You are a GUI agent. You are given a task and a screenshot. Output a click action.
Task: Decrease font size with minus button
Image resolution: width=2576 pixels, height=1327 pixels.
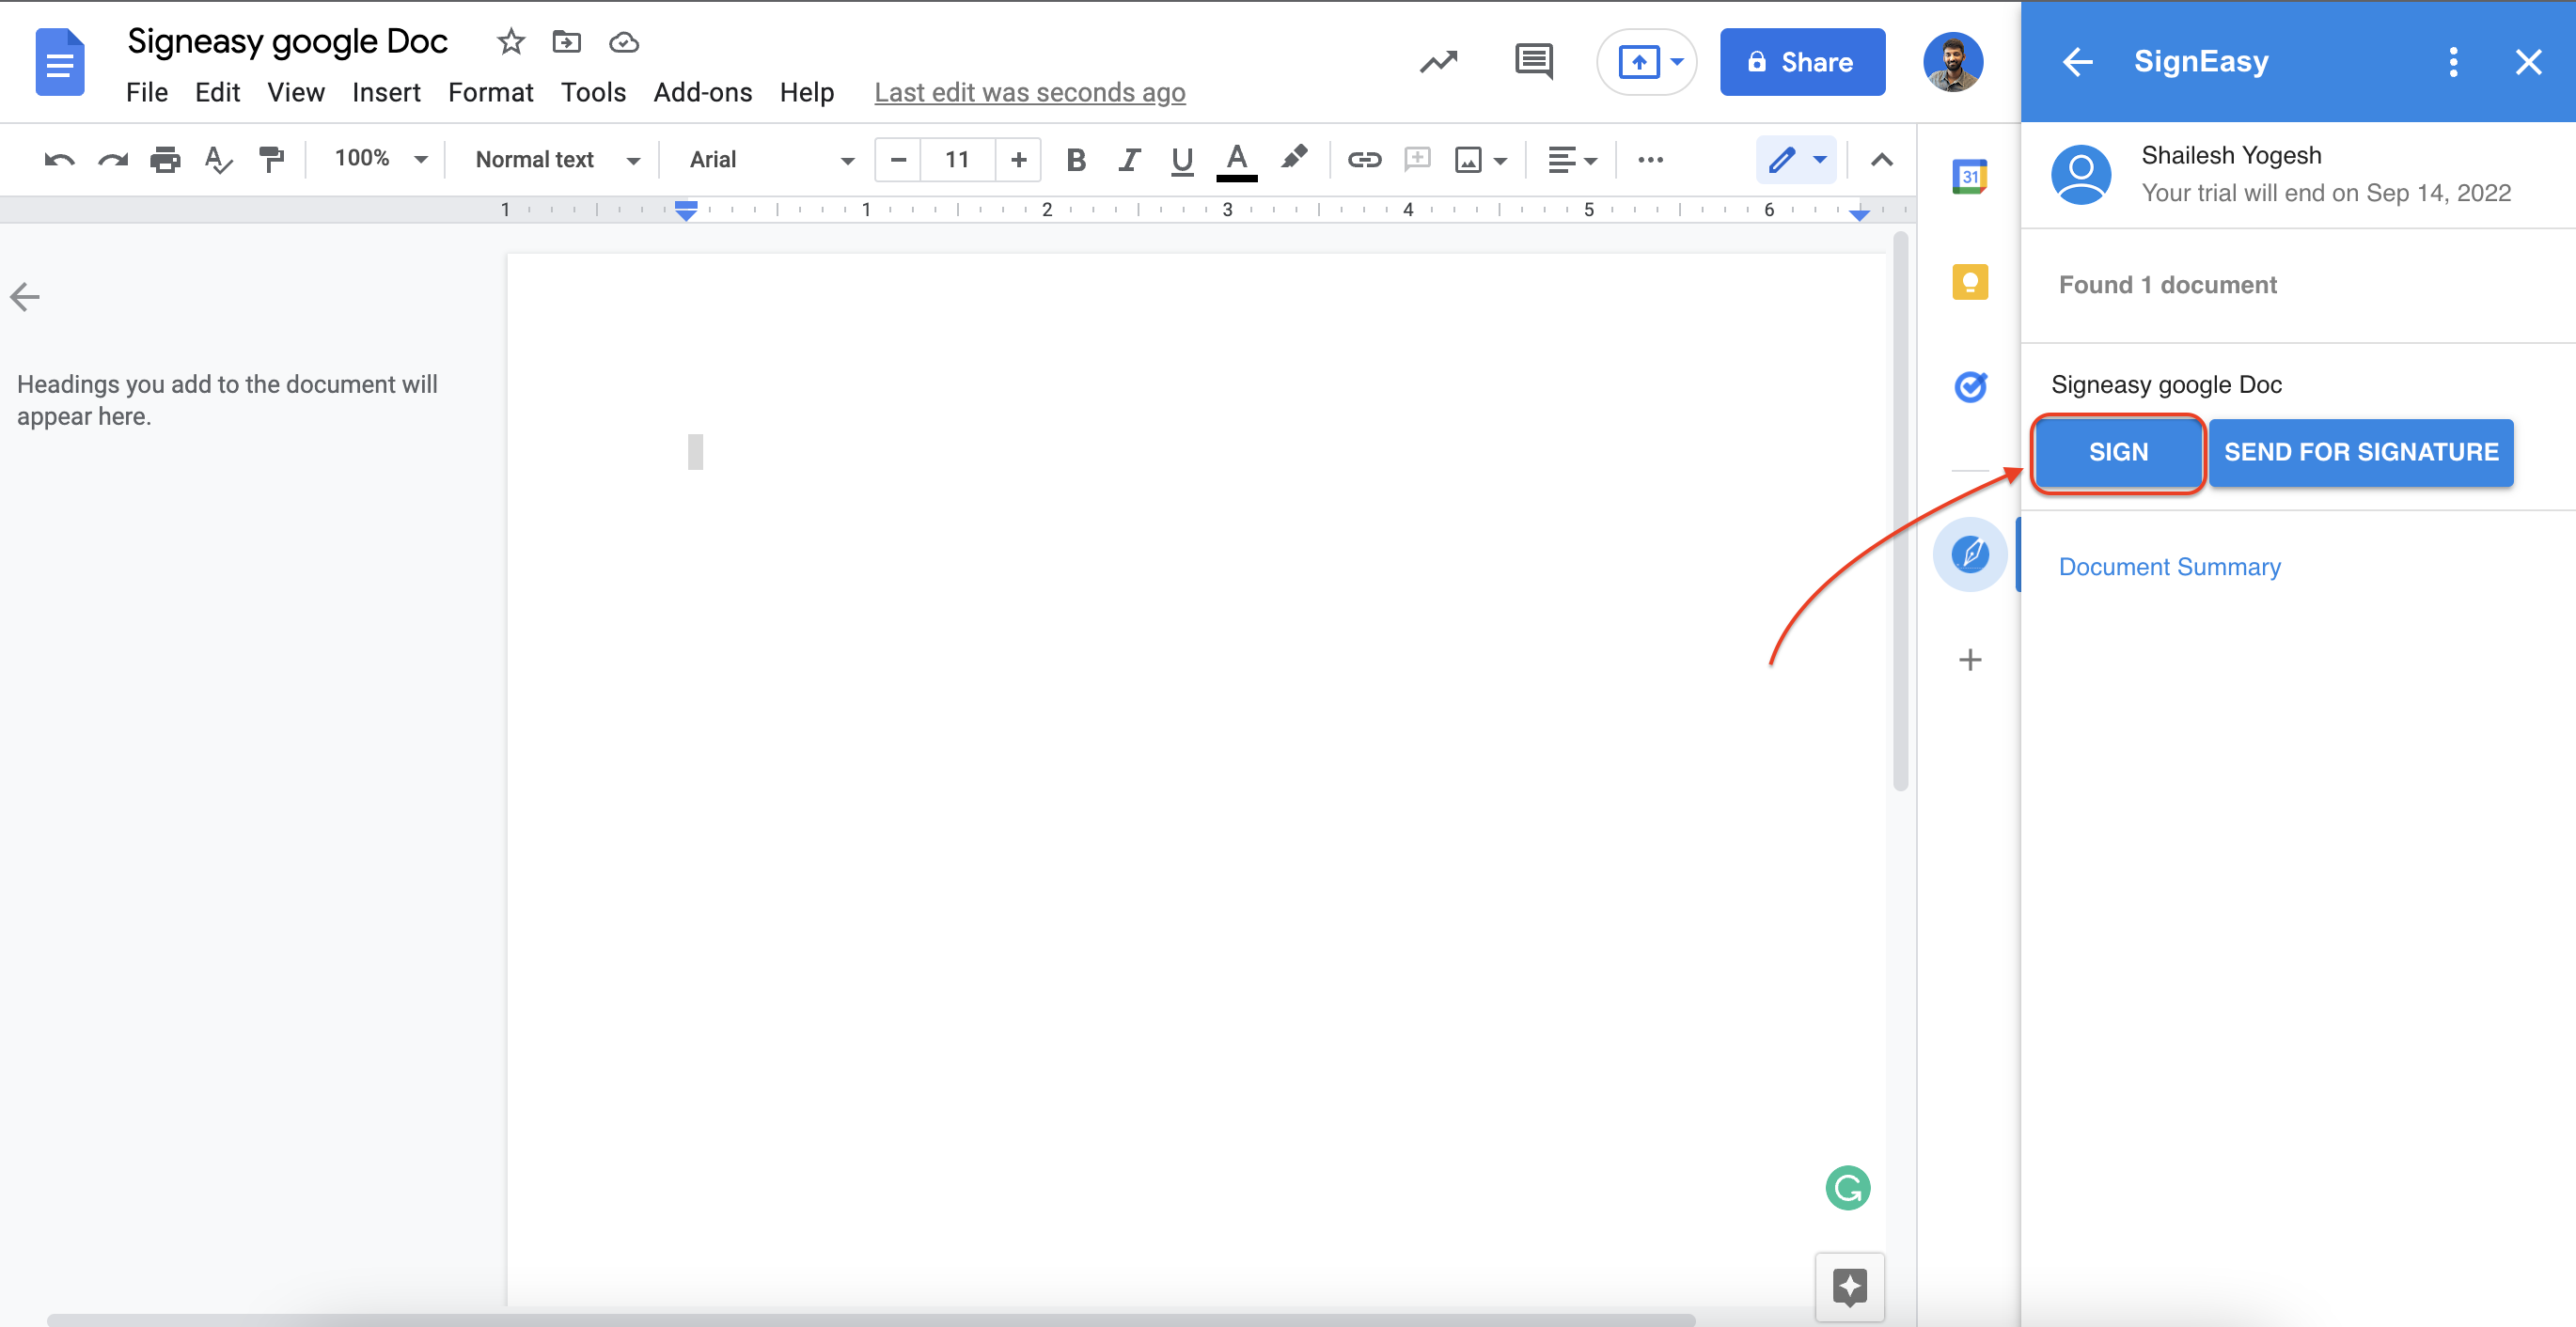coord(898,160)
